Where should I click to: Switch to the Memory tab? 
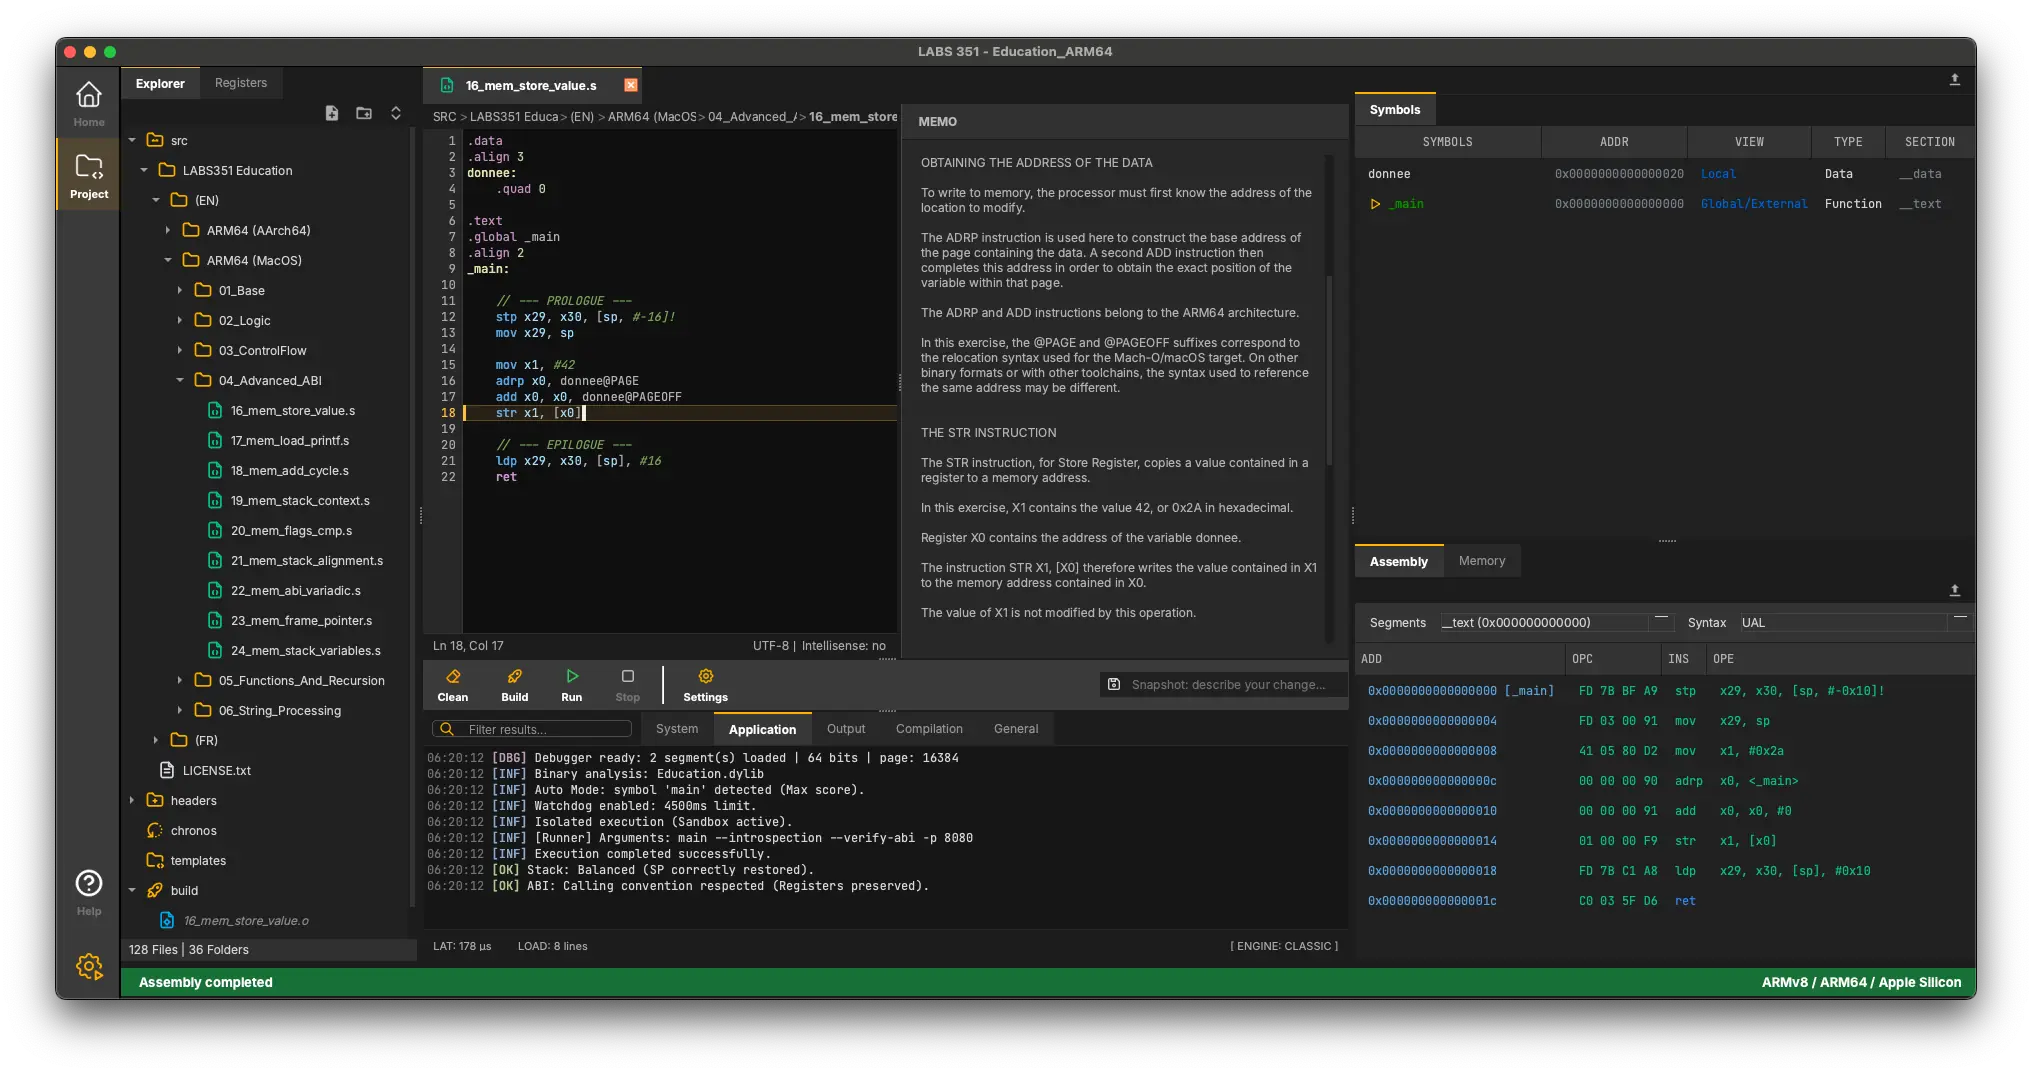[1481, 561]
